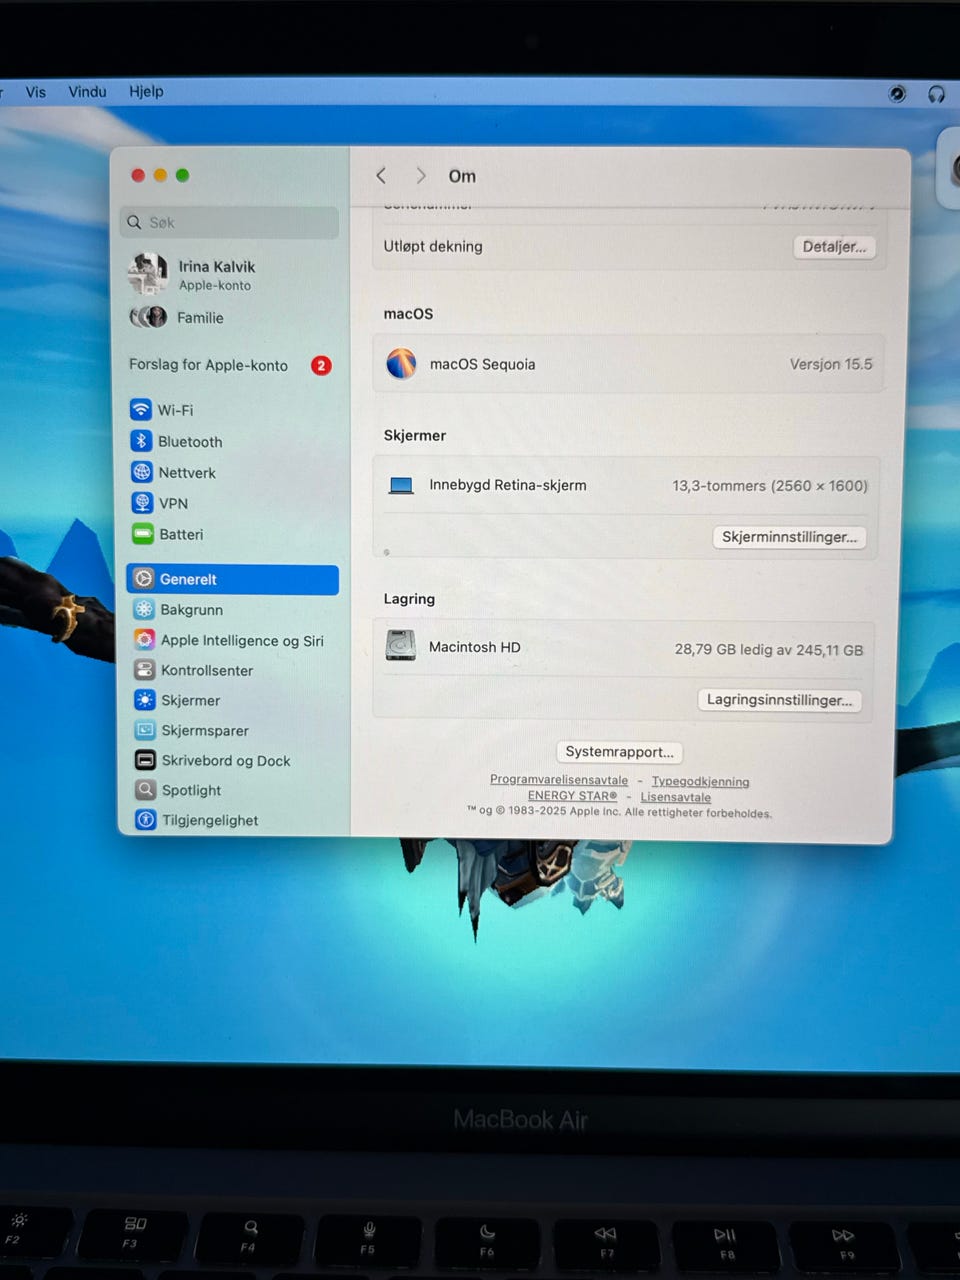Viewport: 960px width, 1280px height.
Task: Open the Typegodkjenning link
Action: pyautogui.click(x=700, y=782)
